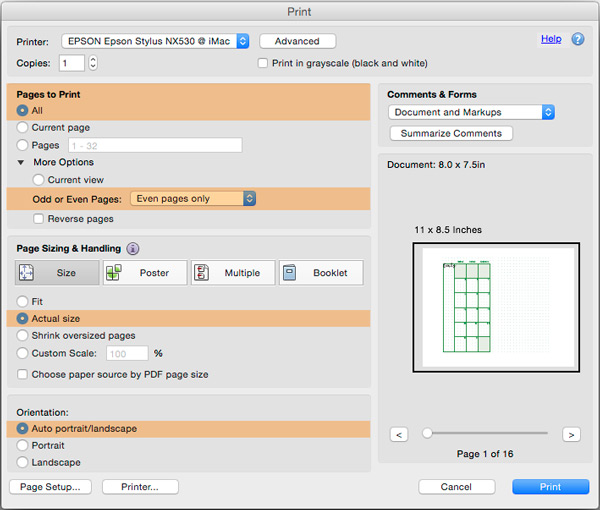
Task: Select the Current view radio option
Action: [x=38, y=180]
